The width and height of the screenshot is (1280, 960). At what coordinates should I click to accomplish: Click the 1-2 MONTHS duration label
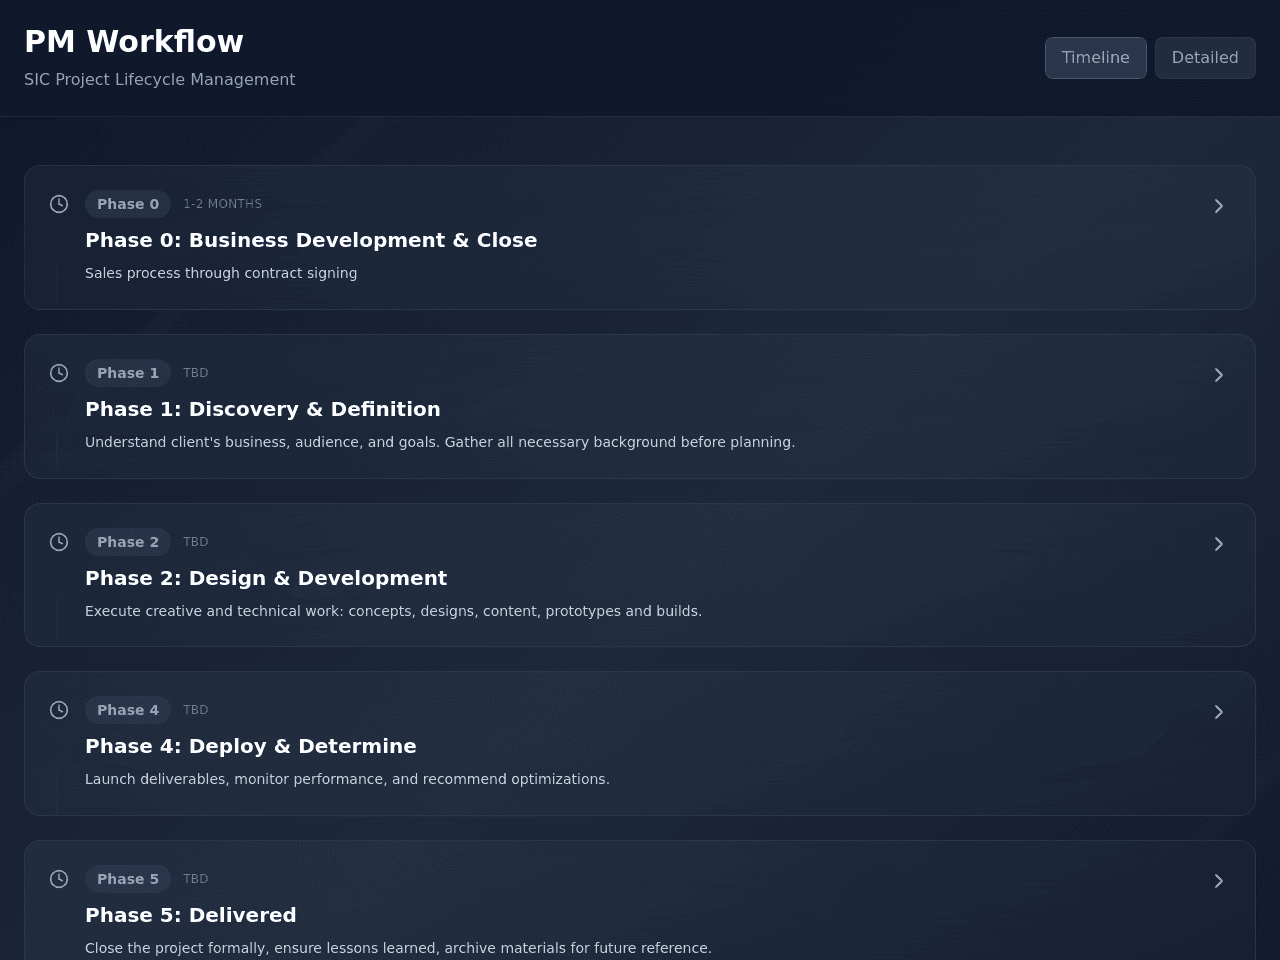click(222, 204)
